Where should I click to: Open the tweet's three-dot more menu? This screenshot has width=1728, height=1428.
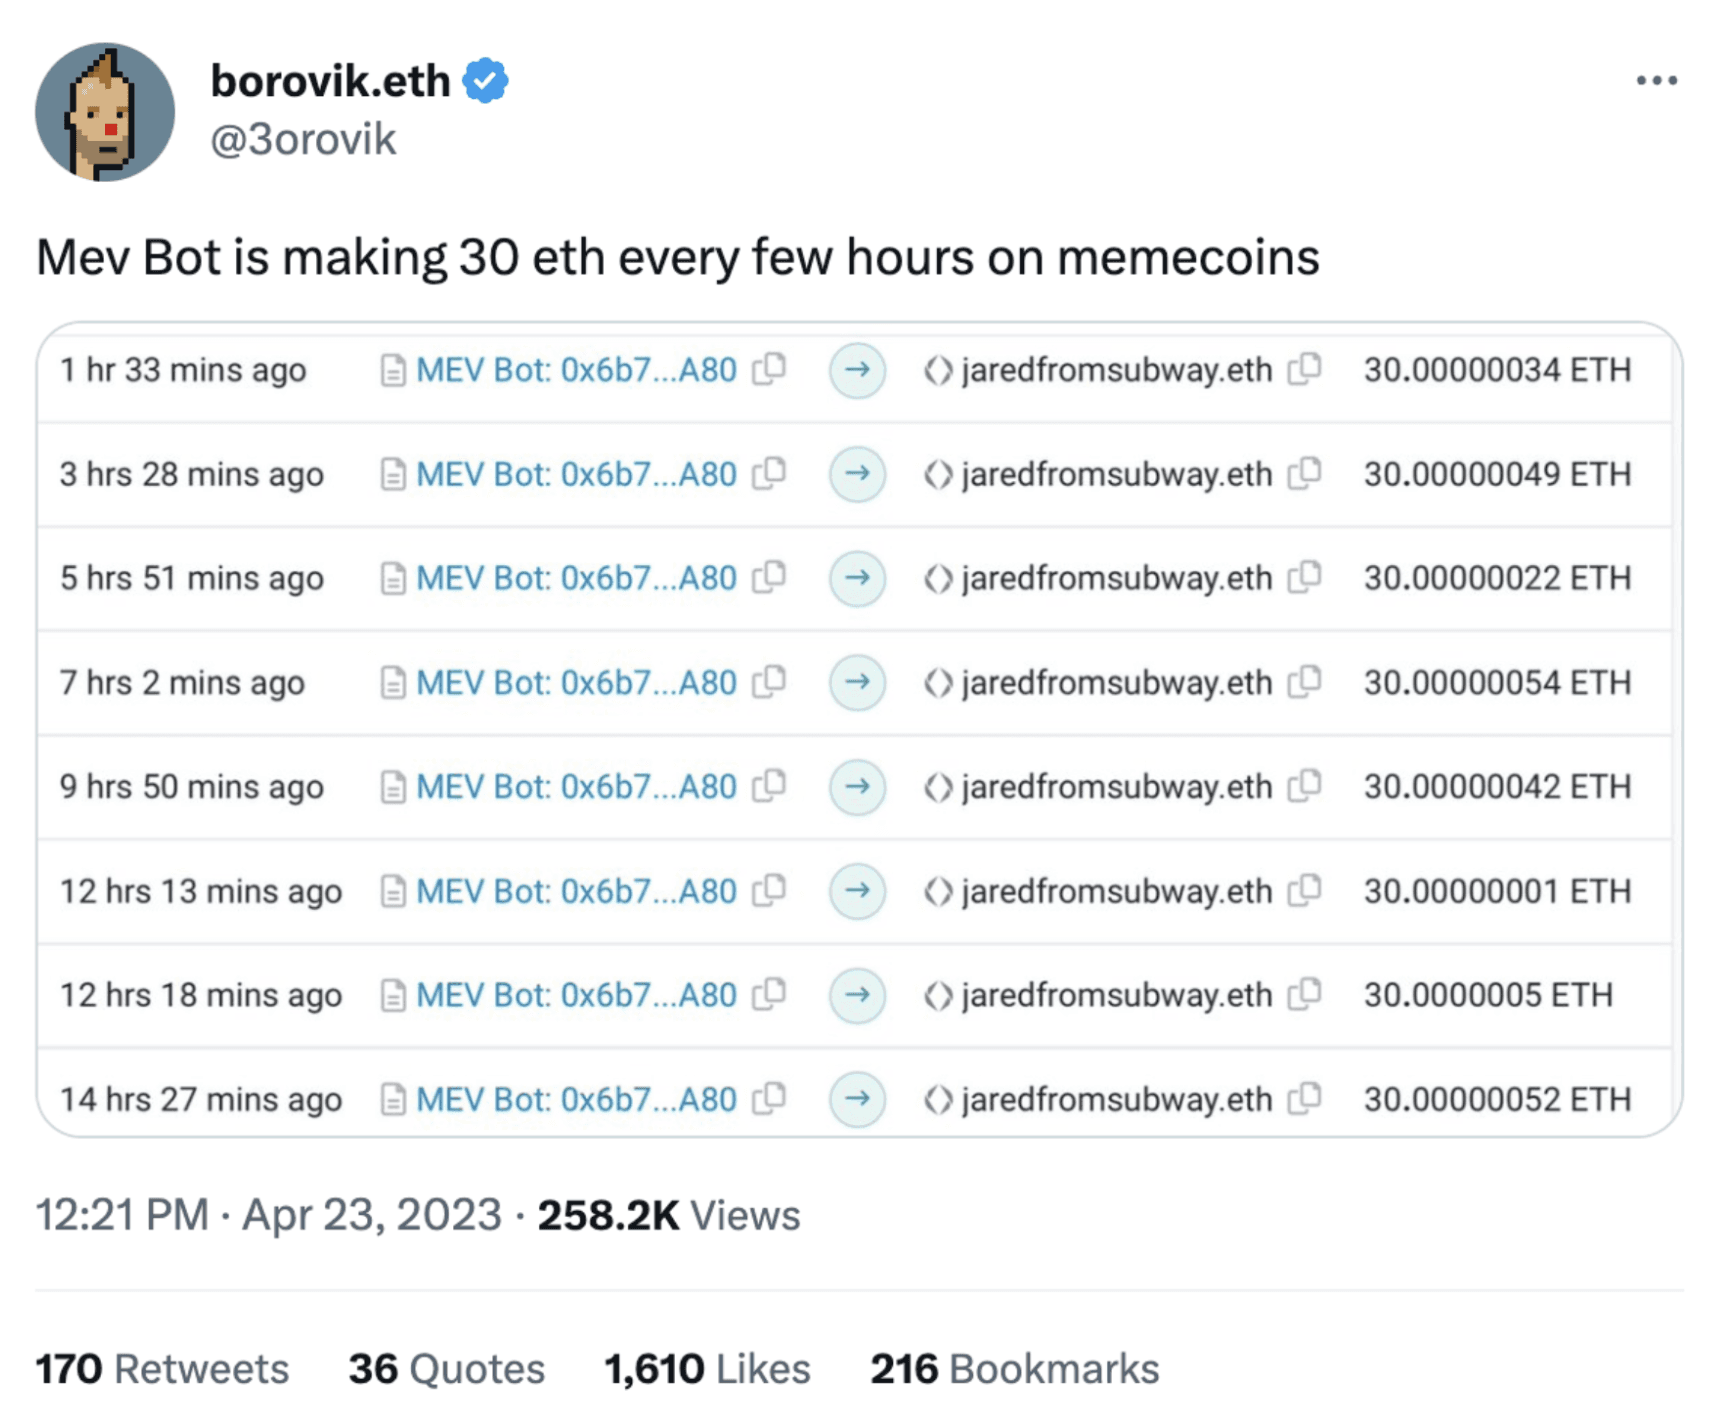(1655, 80)
